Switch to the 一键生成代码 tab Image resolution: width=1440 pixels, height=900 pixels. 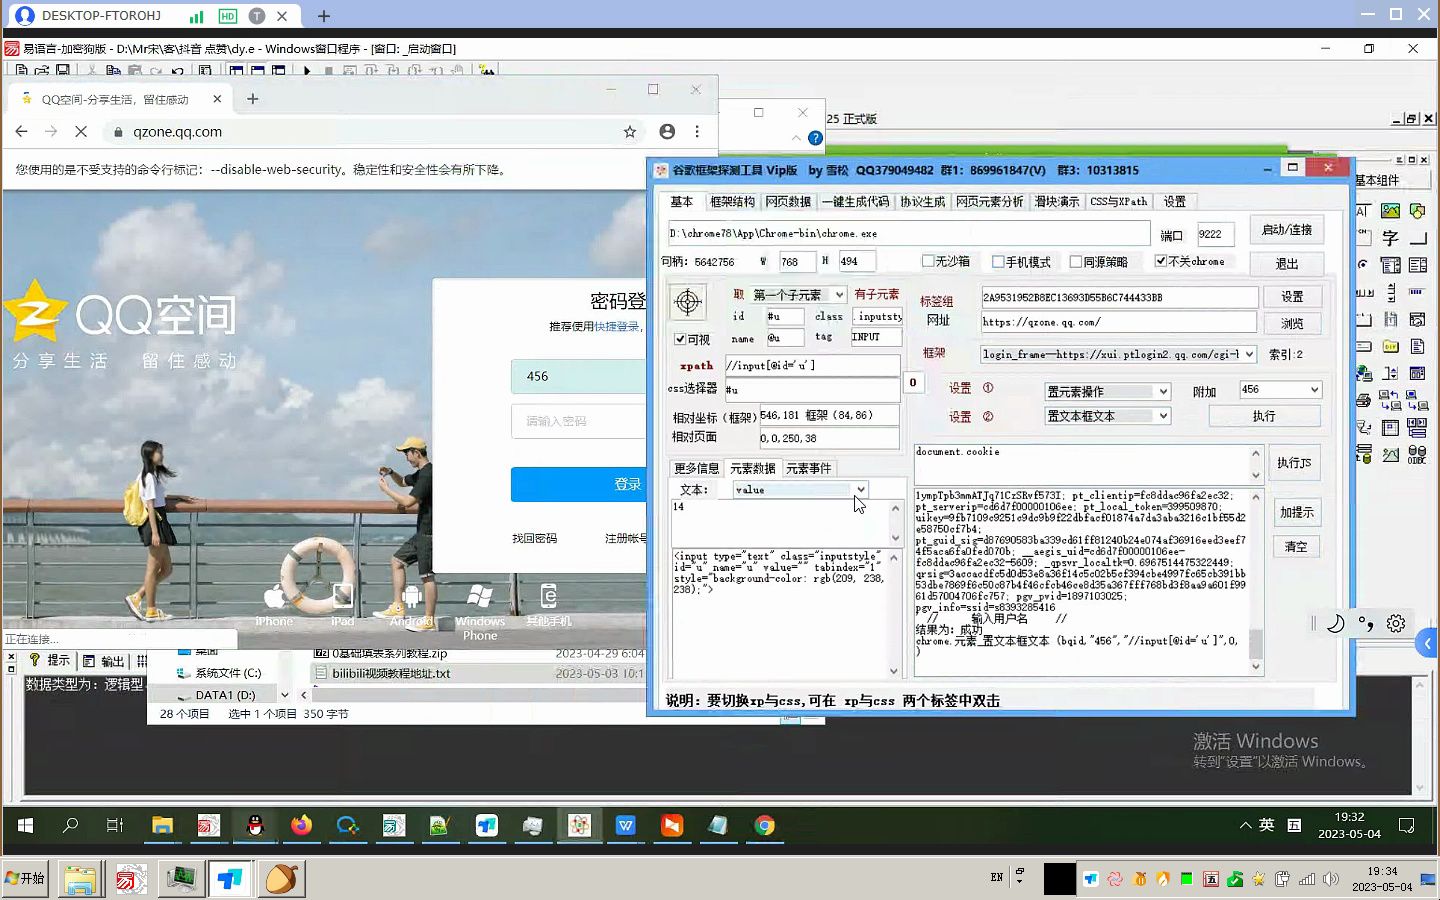point(855,202)
